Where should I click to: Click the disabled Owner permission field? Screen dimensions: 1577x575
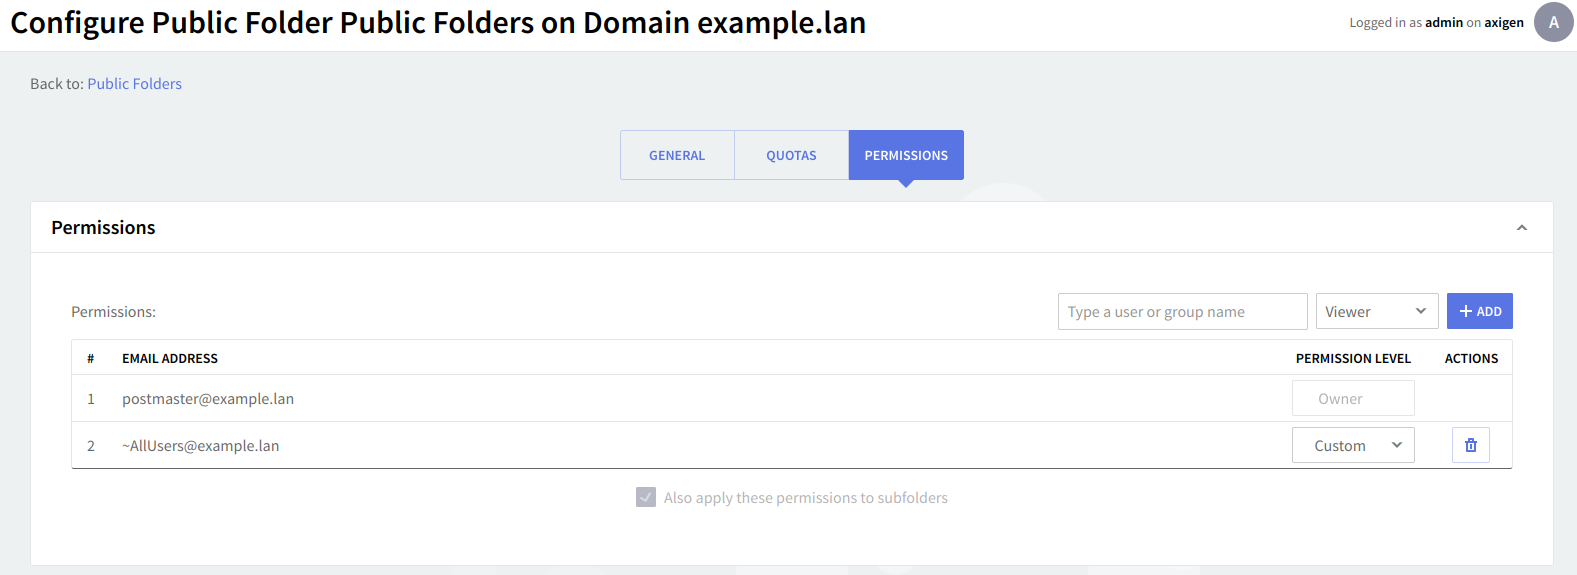tap(1352, 398)
